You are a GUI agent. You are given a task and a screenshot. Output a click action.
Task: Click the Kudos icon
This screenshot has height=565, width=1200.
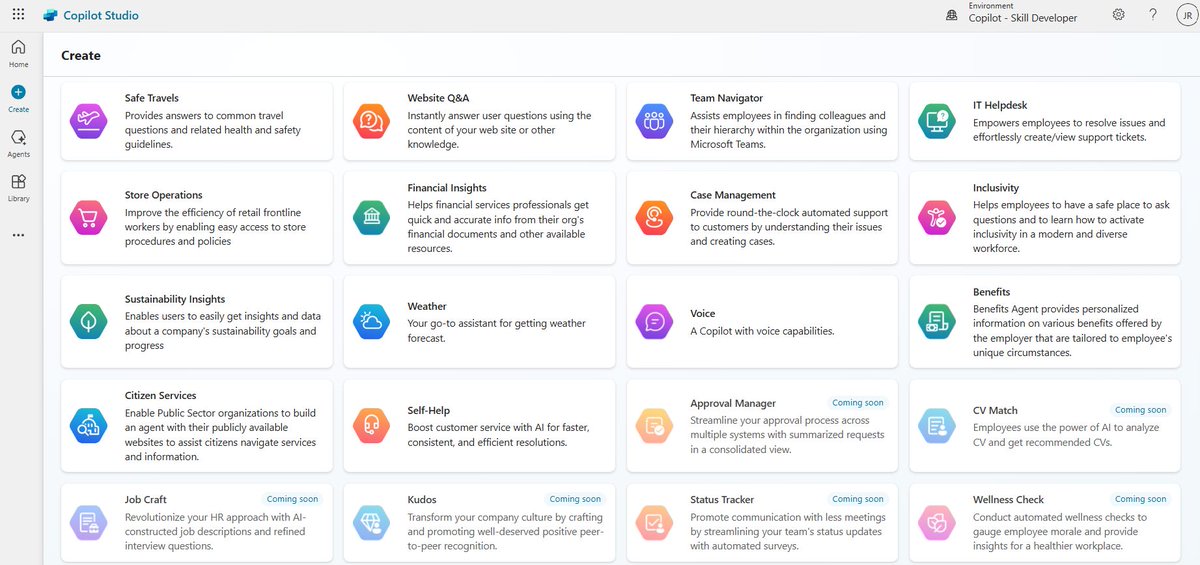371,522
